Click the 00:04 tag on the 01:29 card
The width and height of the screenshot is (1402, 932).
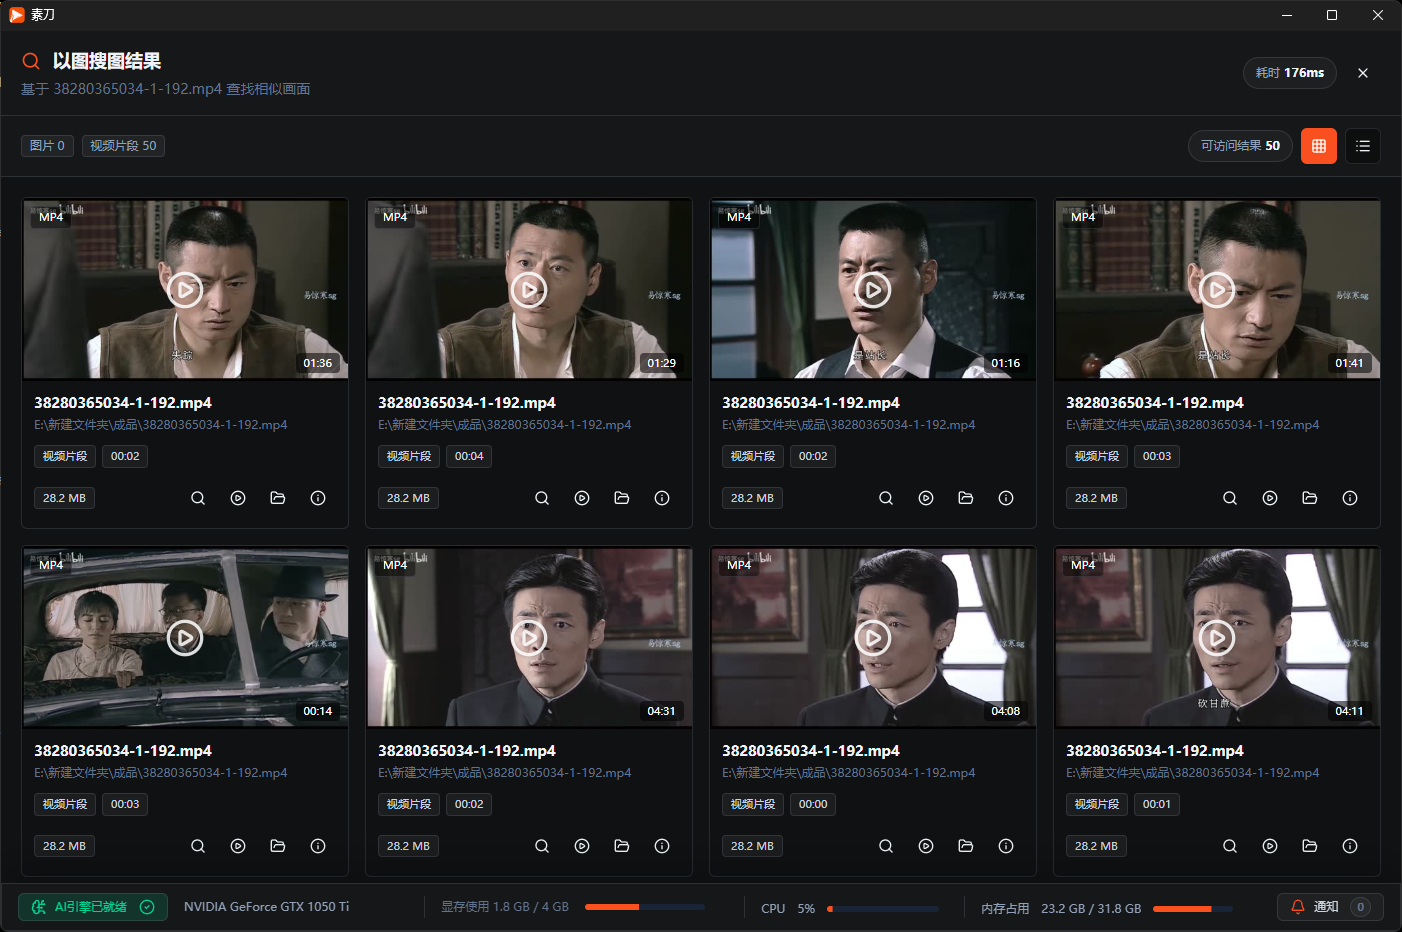(469, 456)
